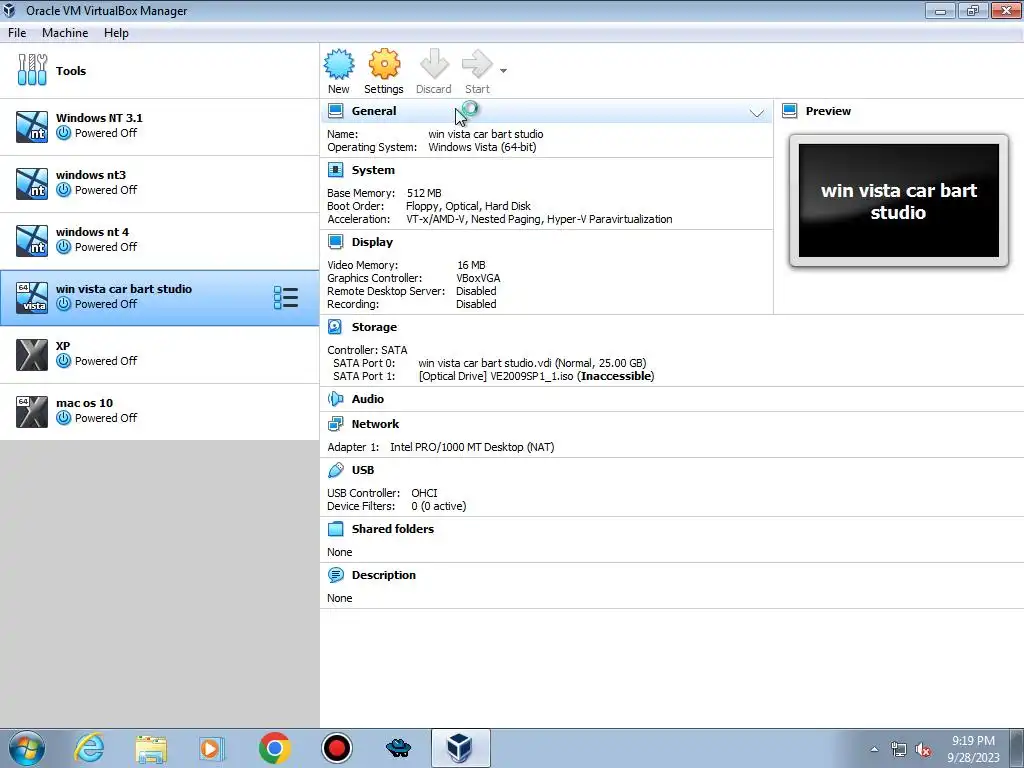Open the System settings heading link
Screen dimensions: 1024x768
373,170
